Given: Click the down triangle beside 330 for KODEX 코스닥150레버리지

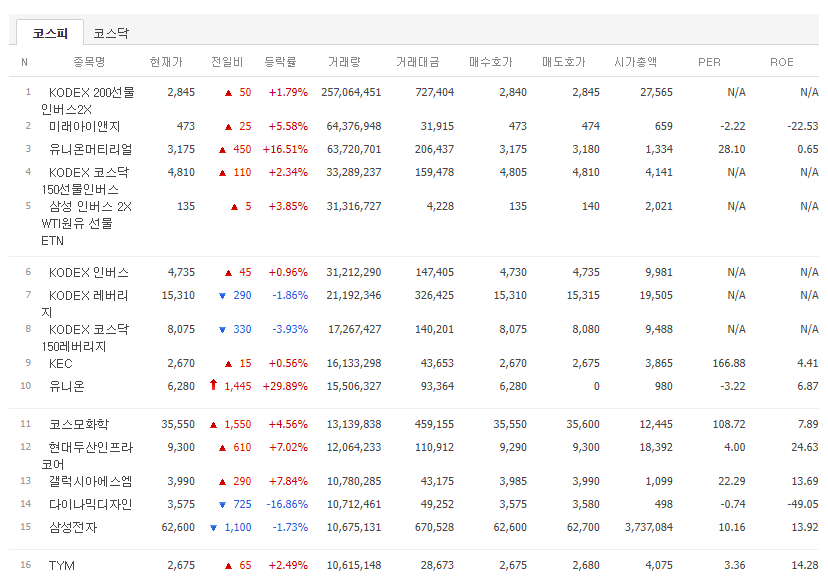Looking at the screenshot, I should [x=222, y=329].
